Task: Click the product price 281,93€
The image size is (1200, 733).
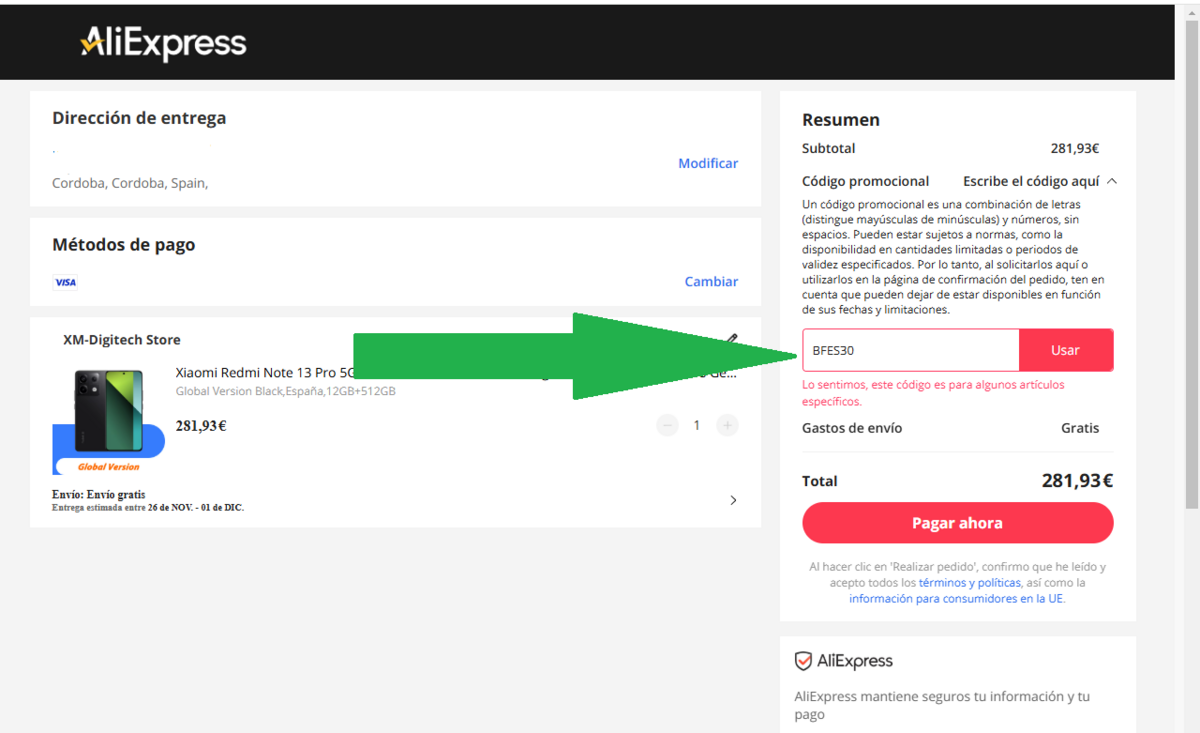Action: 201,426
